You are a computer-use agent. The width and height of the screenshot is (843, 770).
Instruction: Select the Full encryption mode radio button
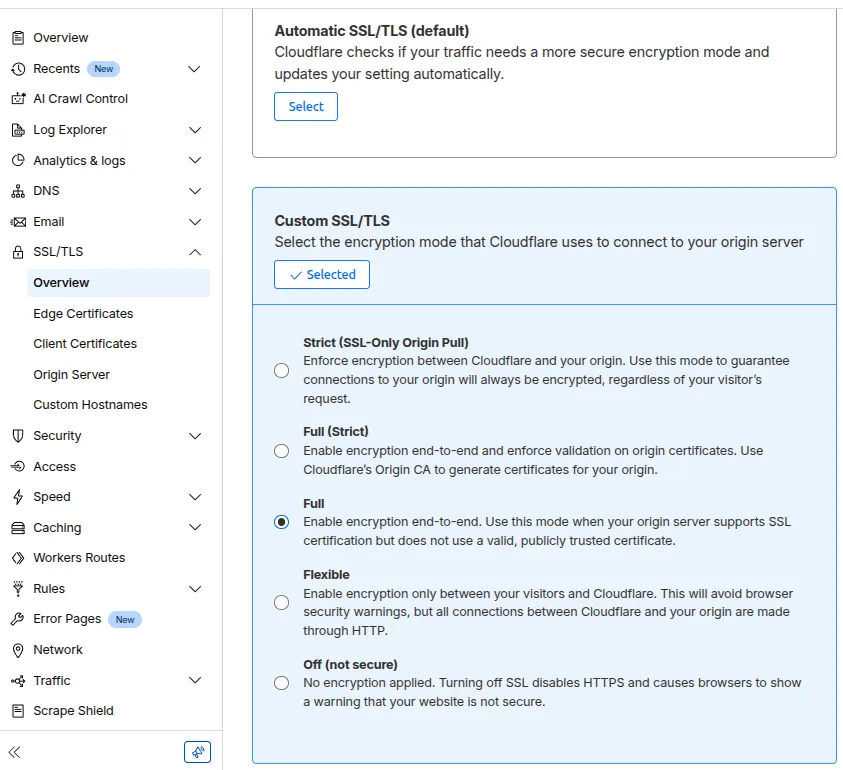coord(281,522)
